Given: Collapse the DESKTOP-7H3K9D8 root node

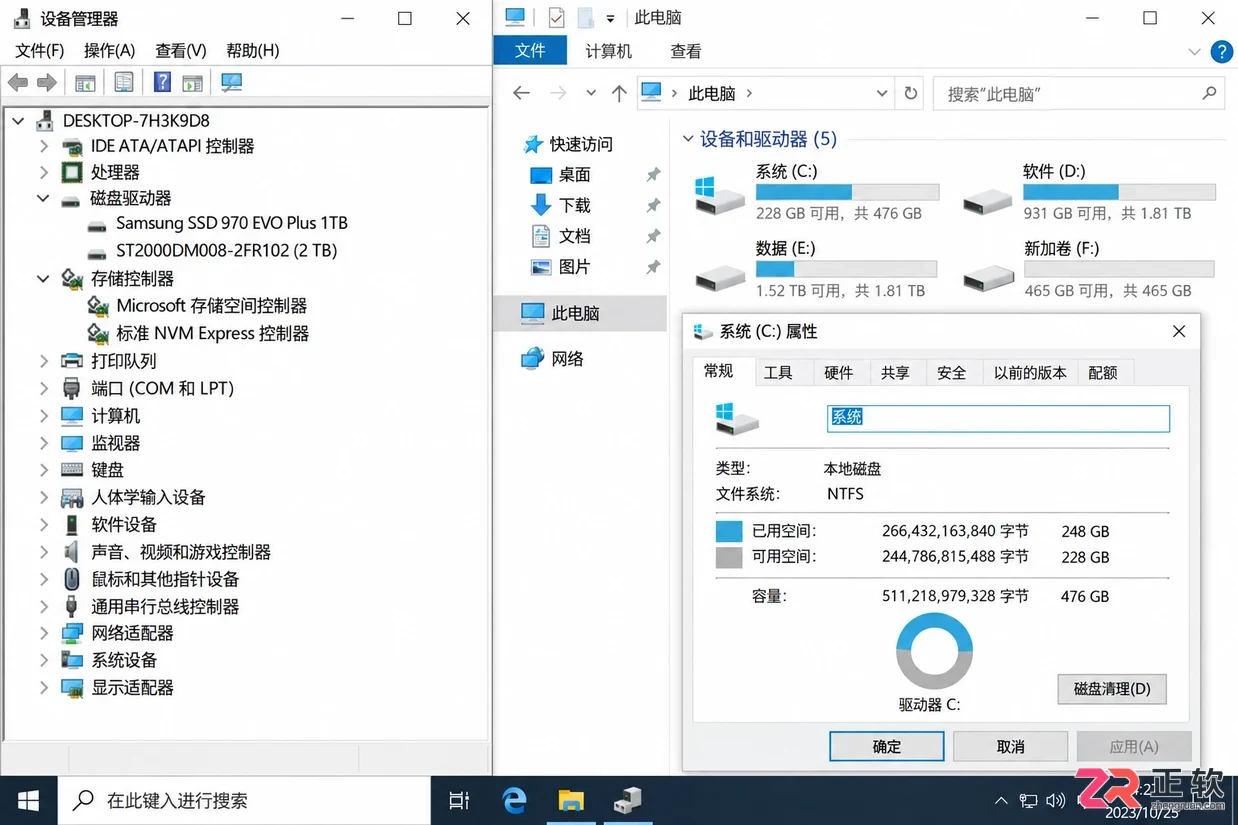Looking at the screenshot, I should tap(18, 121).
